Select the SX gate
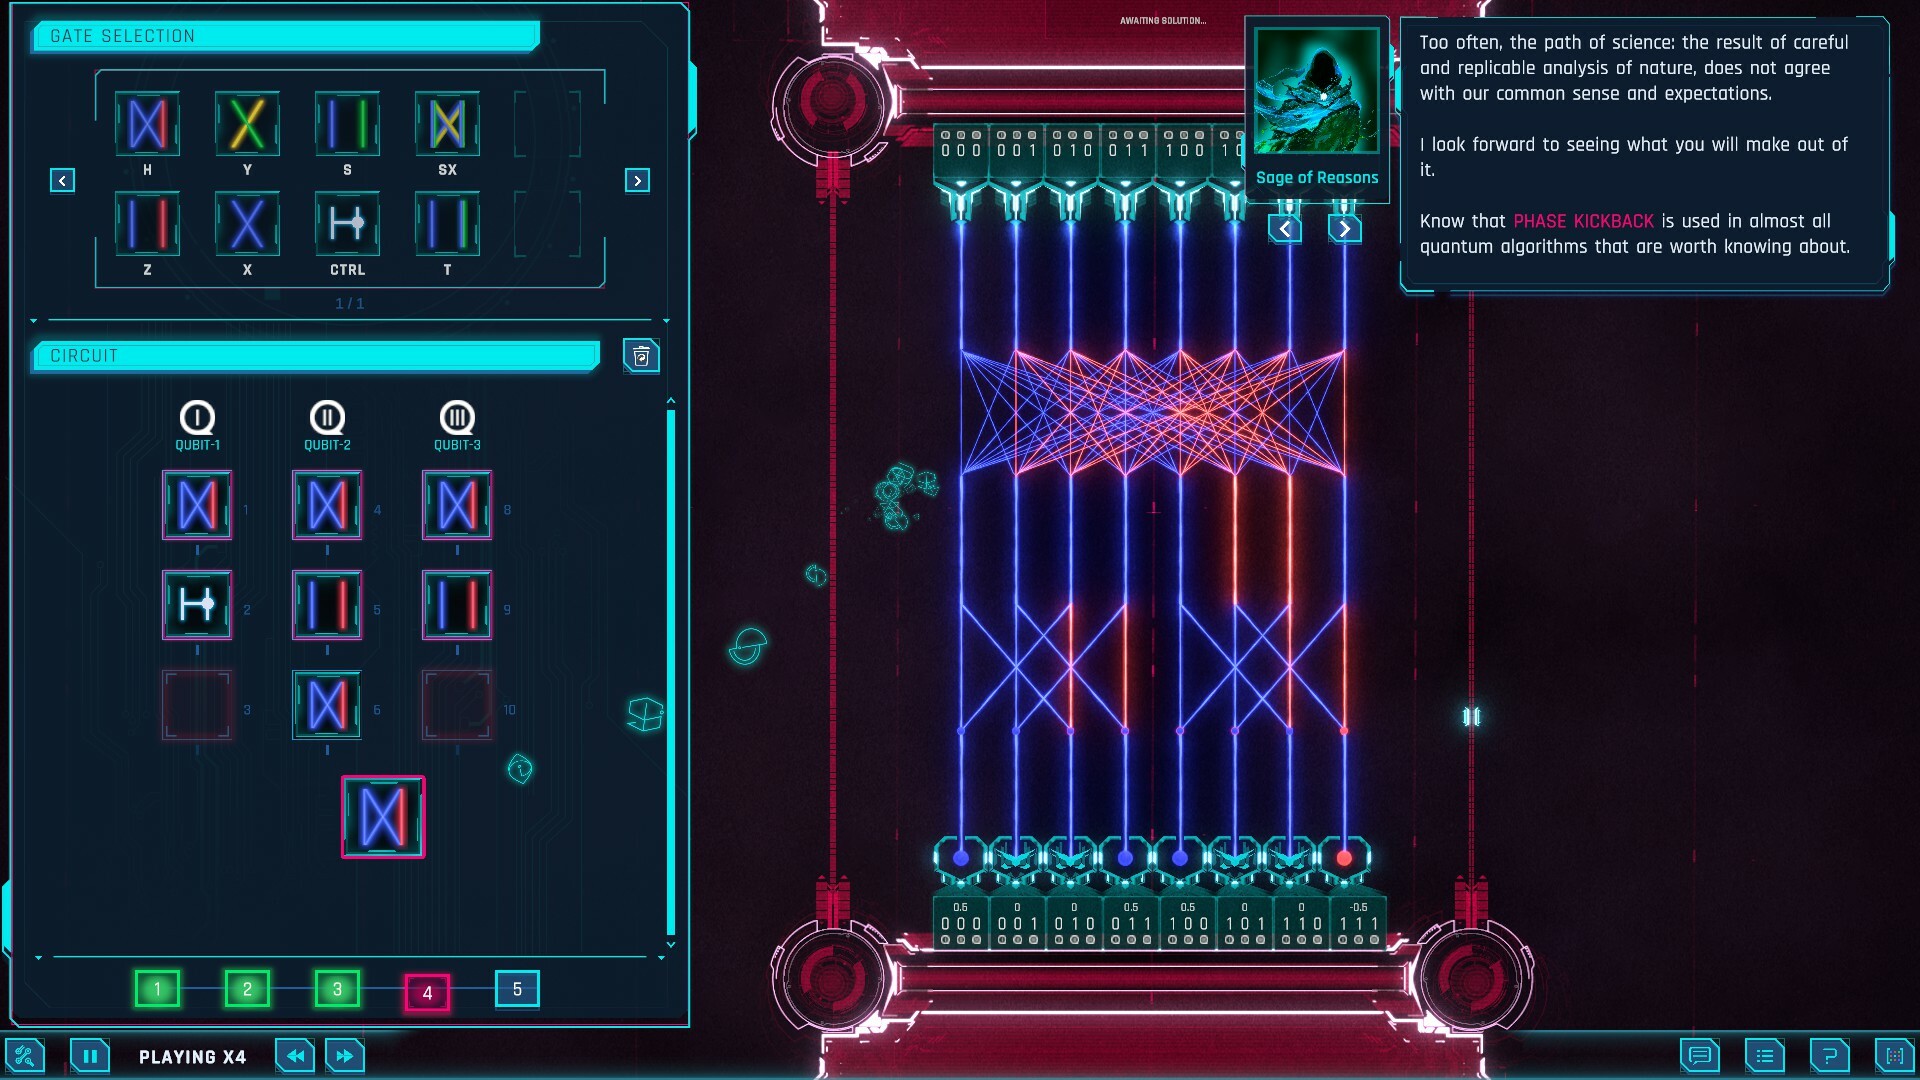 point(447,124)
